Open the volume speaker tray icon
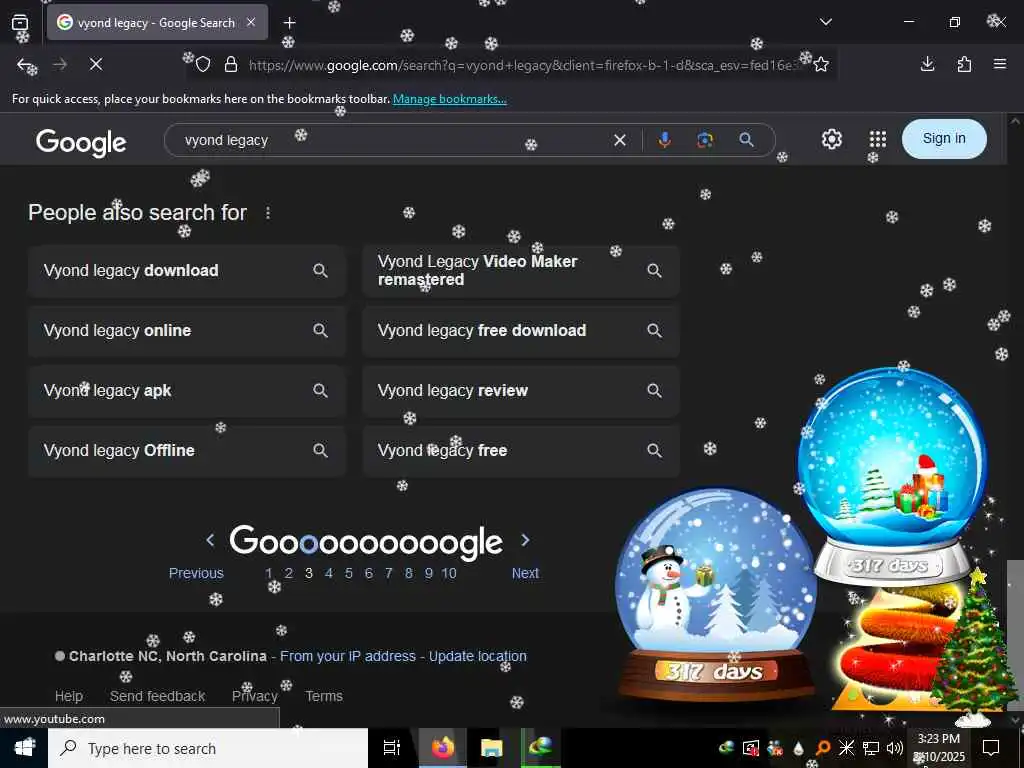Image resolution: width=1024 pixels, height=768 pixels. point(895,748)
